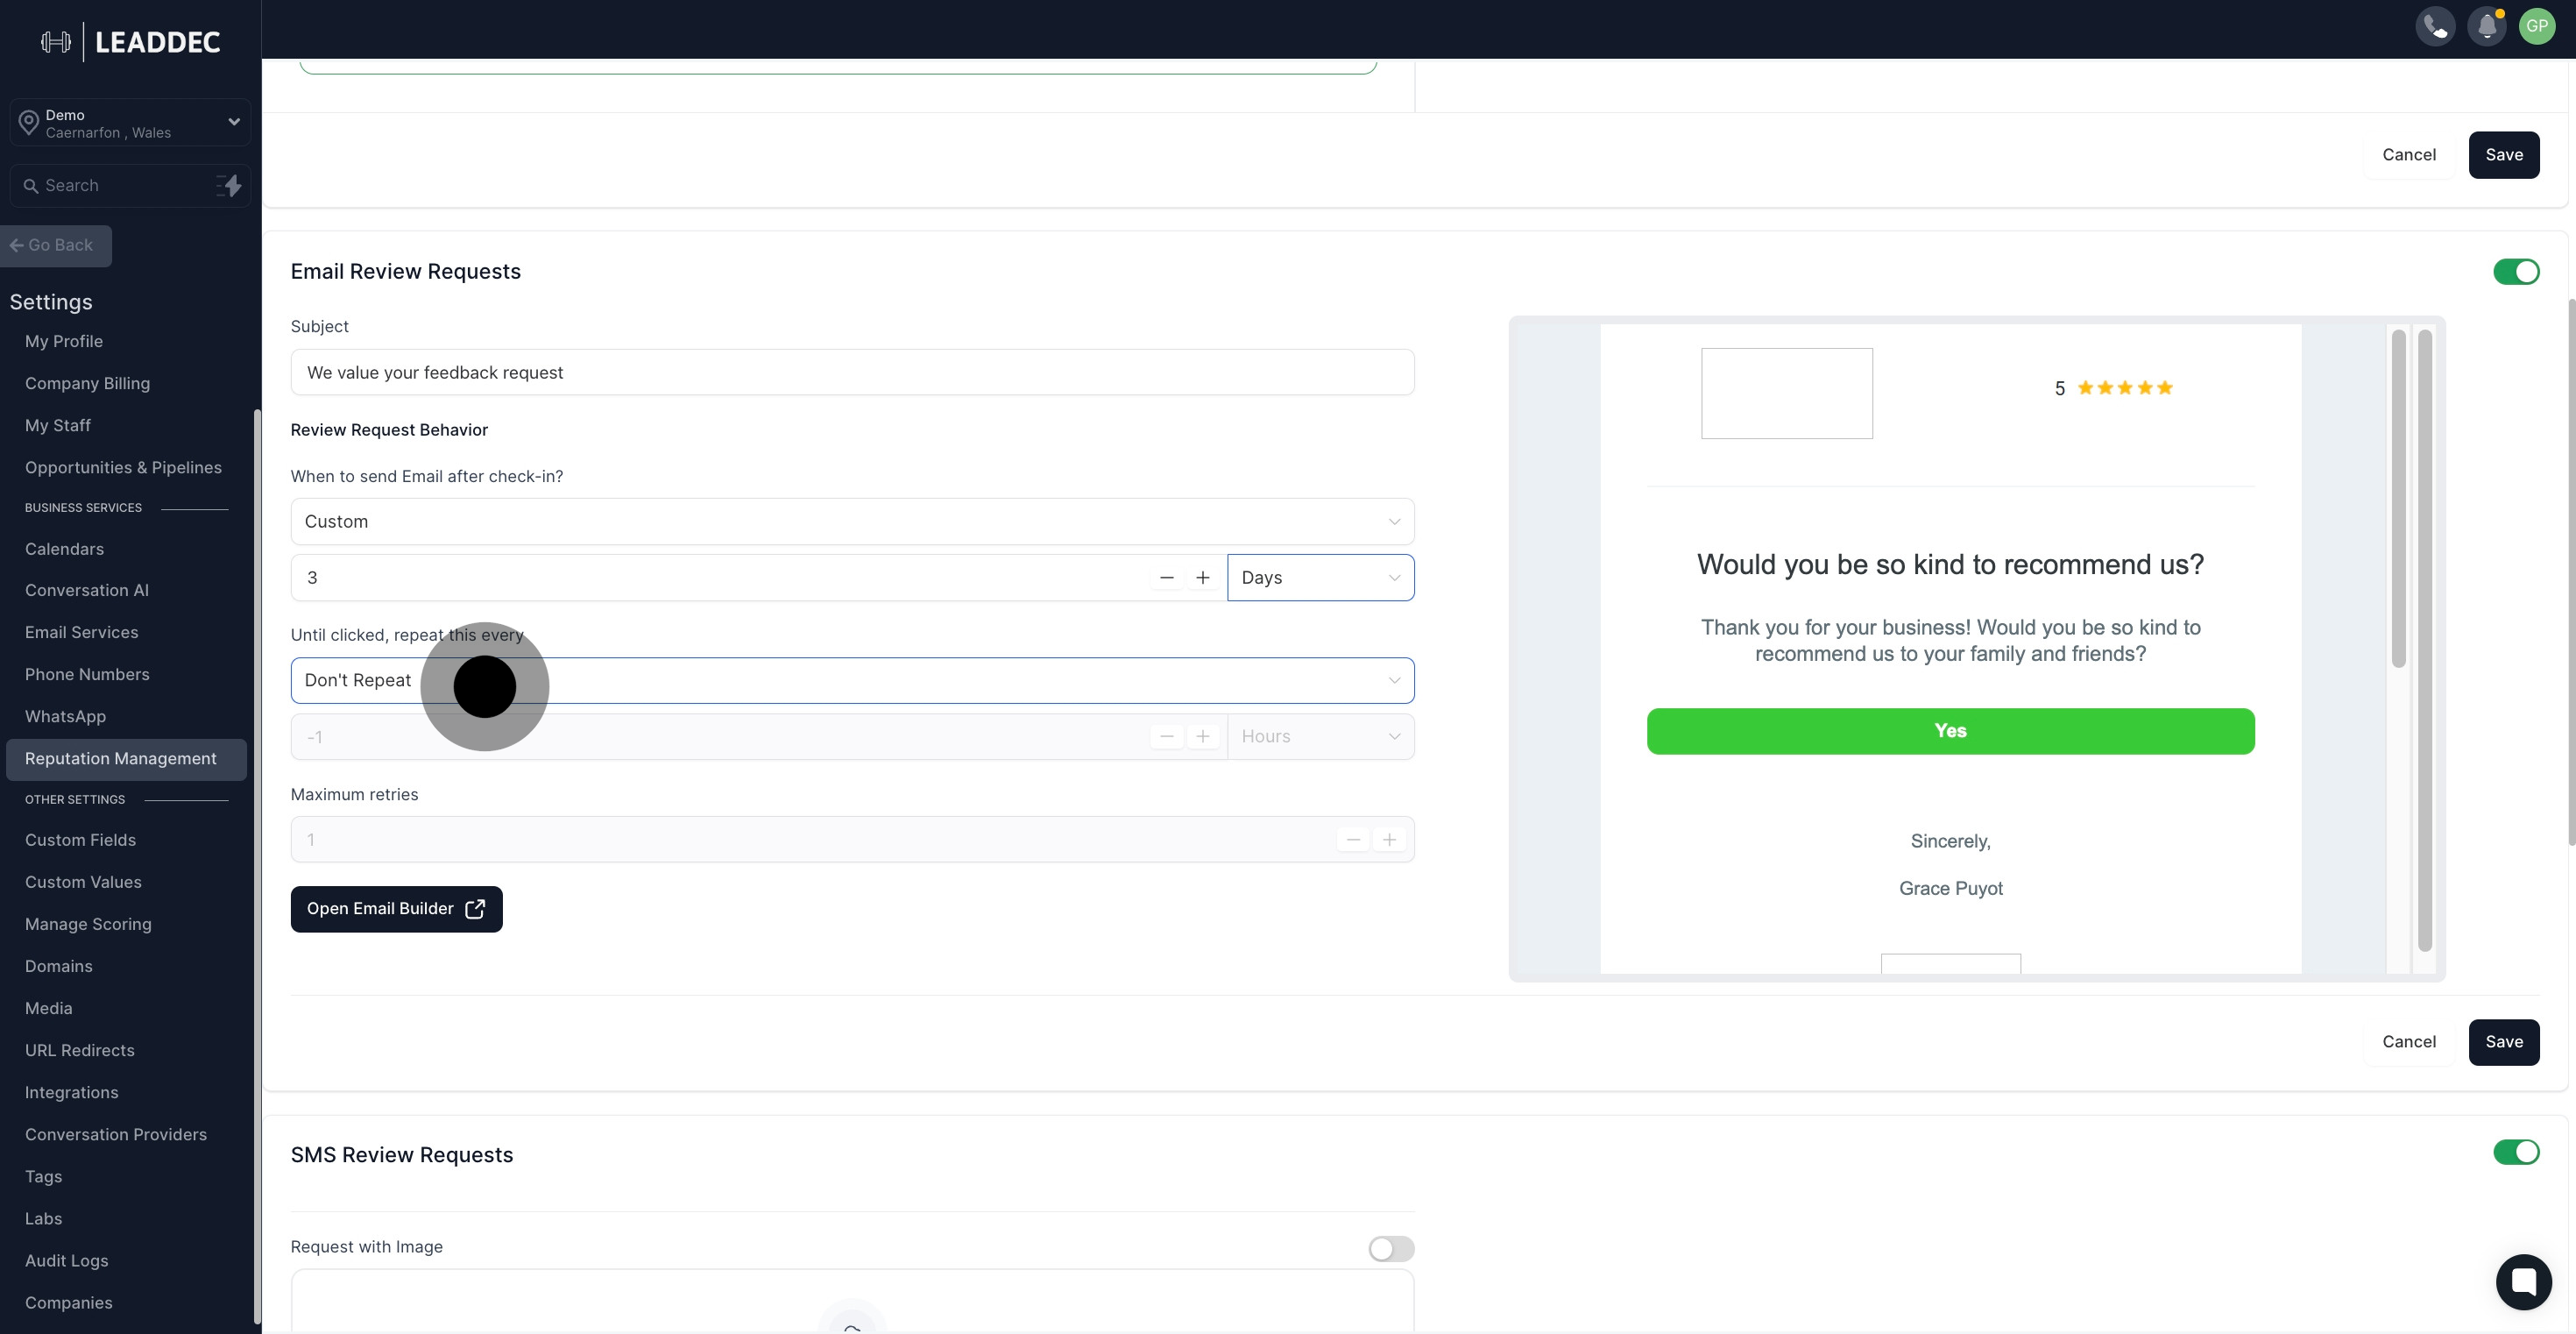The image size is (2576, 1334).
Task: Expand the Demo location switcher
Action: coord(130,123)
